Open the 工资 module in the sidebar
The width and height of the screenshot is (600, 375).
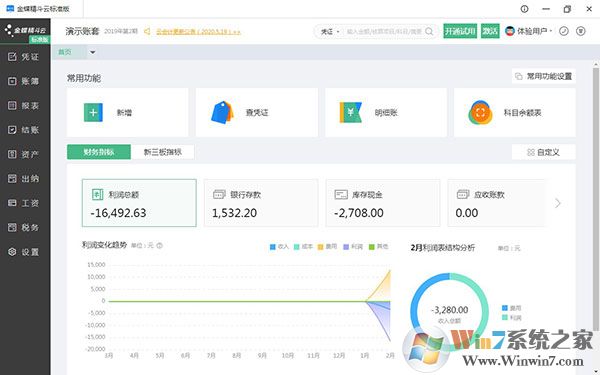coord(24,203)
